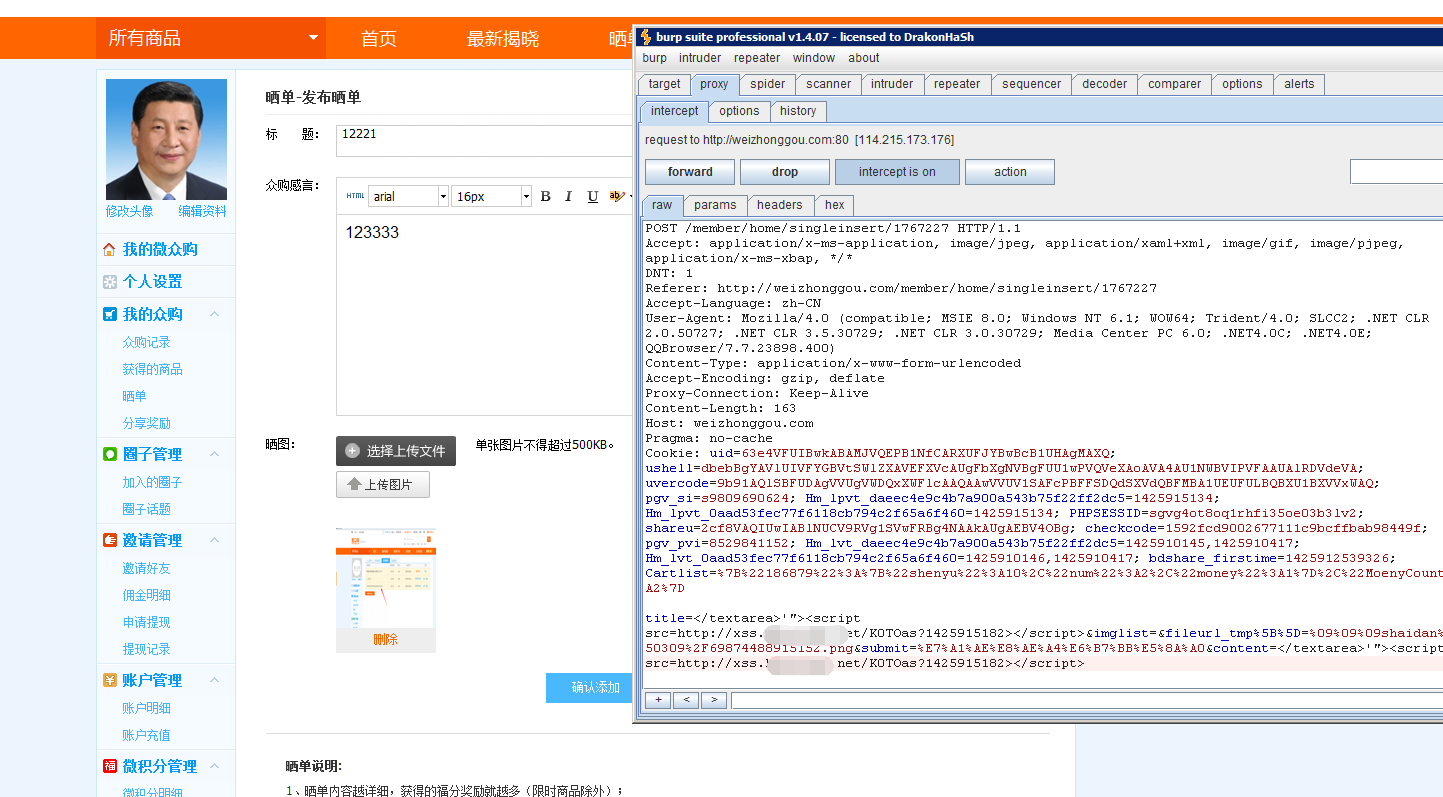
Task: Open 分享奖励 in the sidebar
Action: (x=147, y=423)
